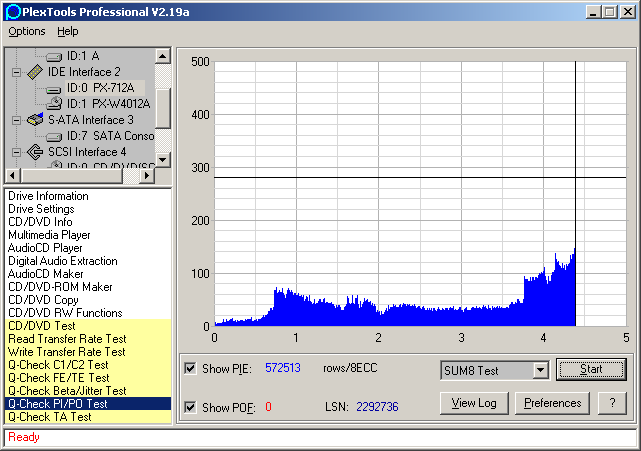Image resolution: width=641 pixels, height=451 pixels.
Task: Click the ID:7 SATA drive icon
Action: 54,137
